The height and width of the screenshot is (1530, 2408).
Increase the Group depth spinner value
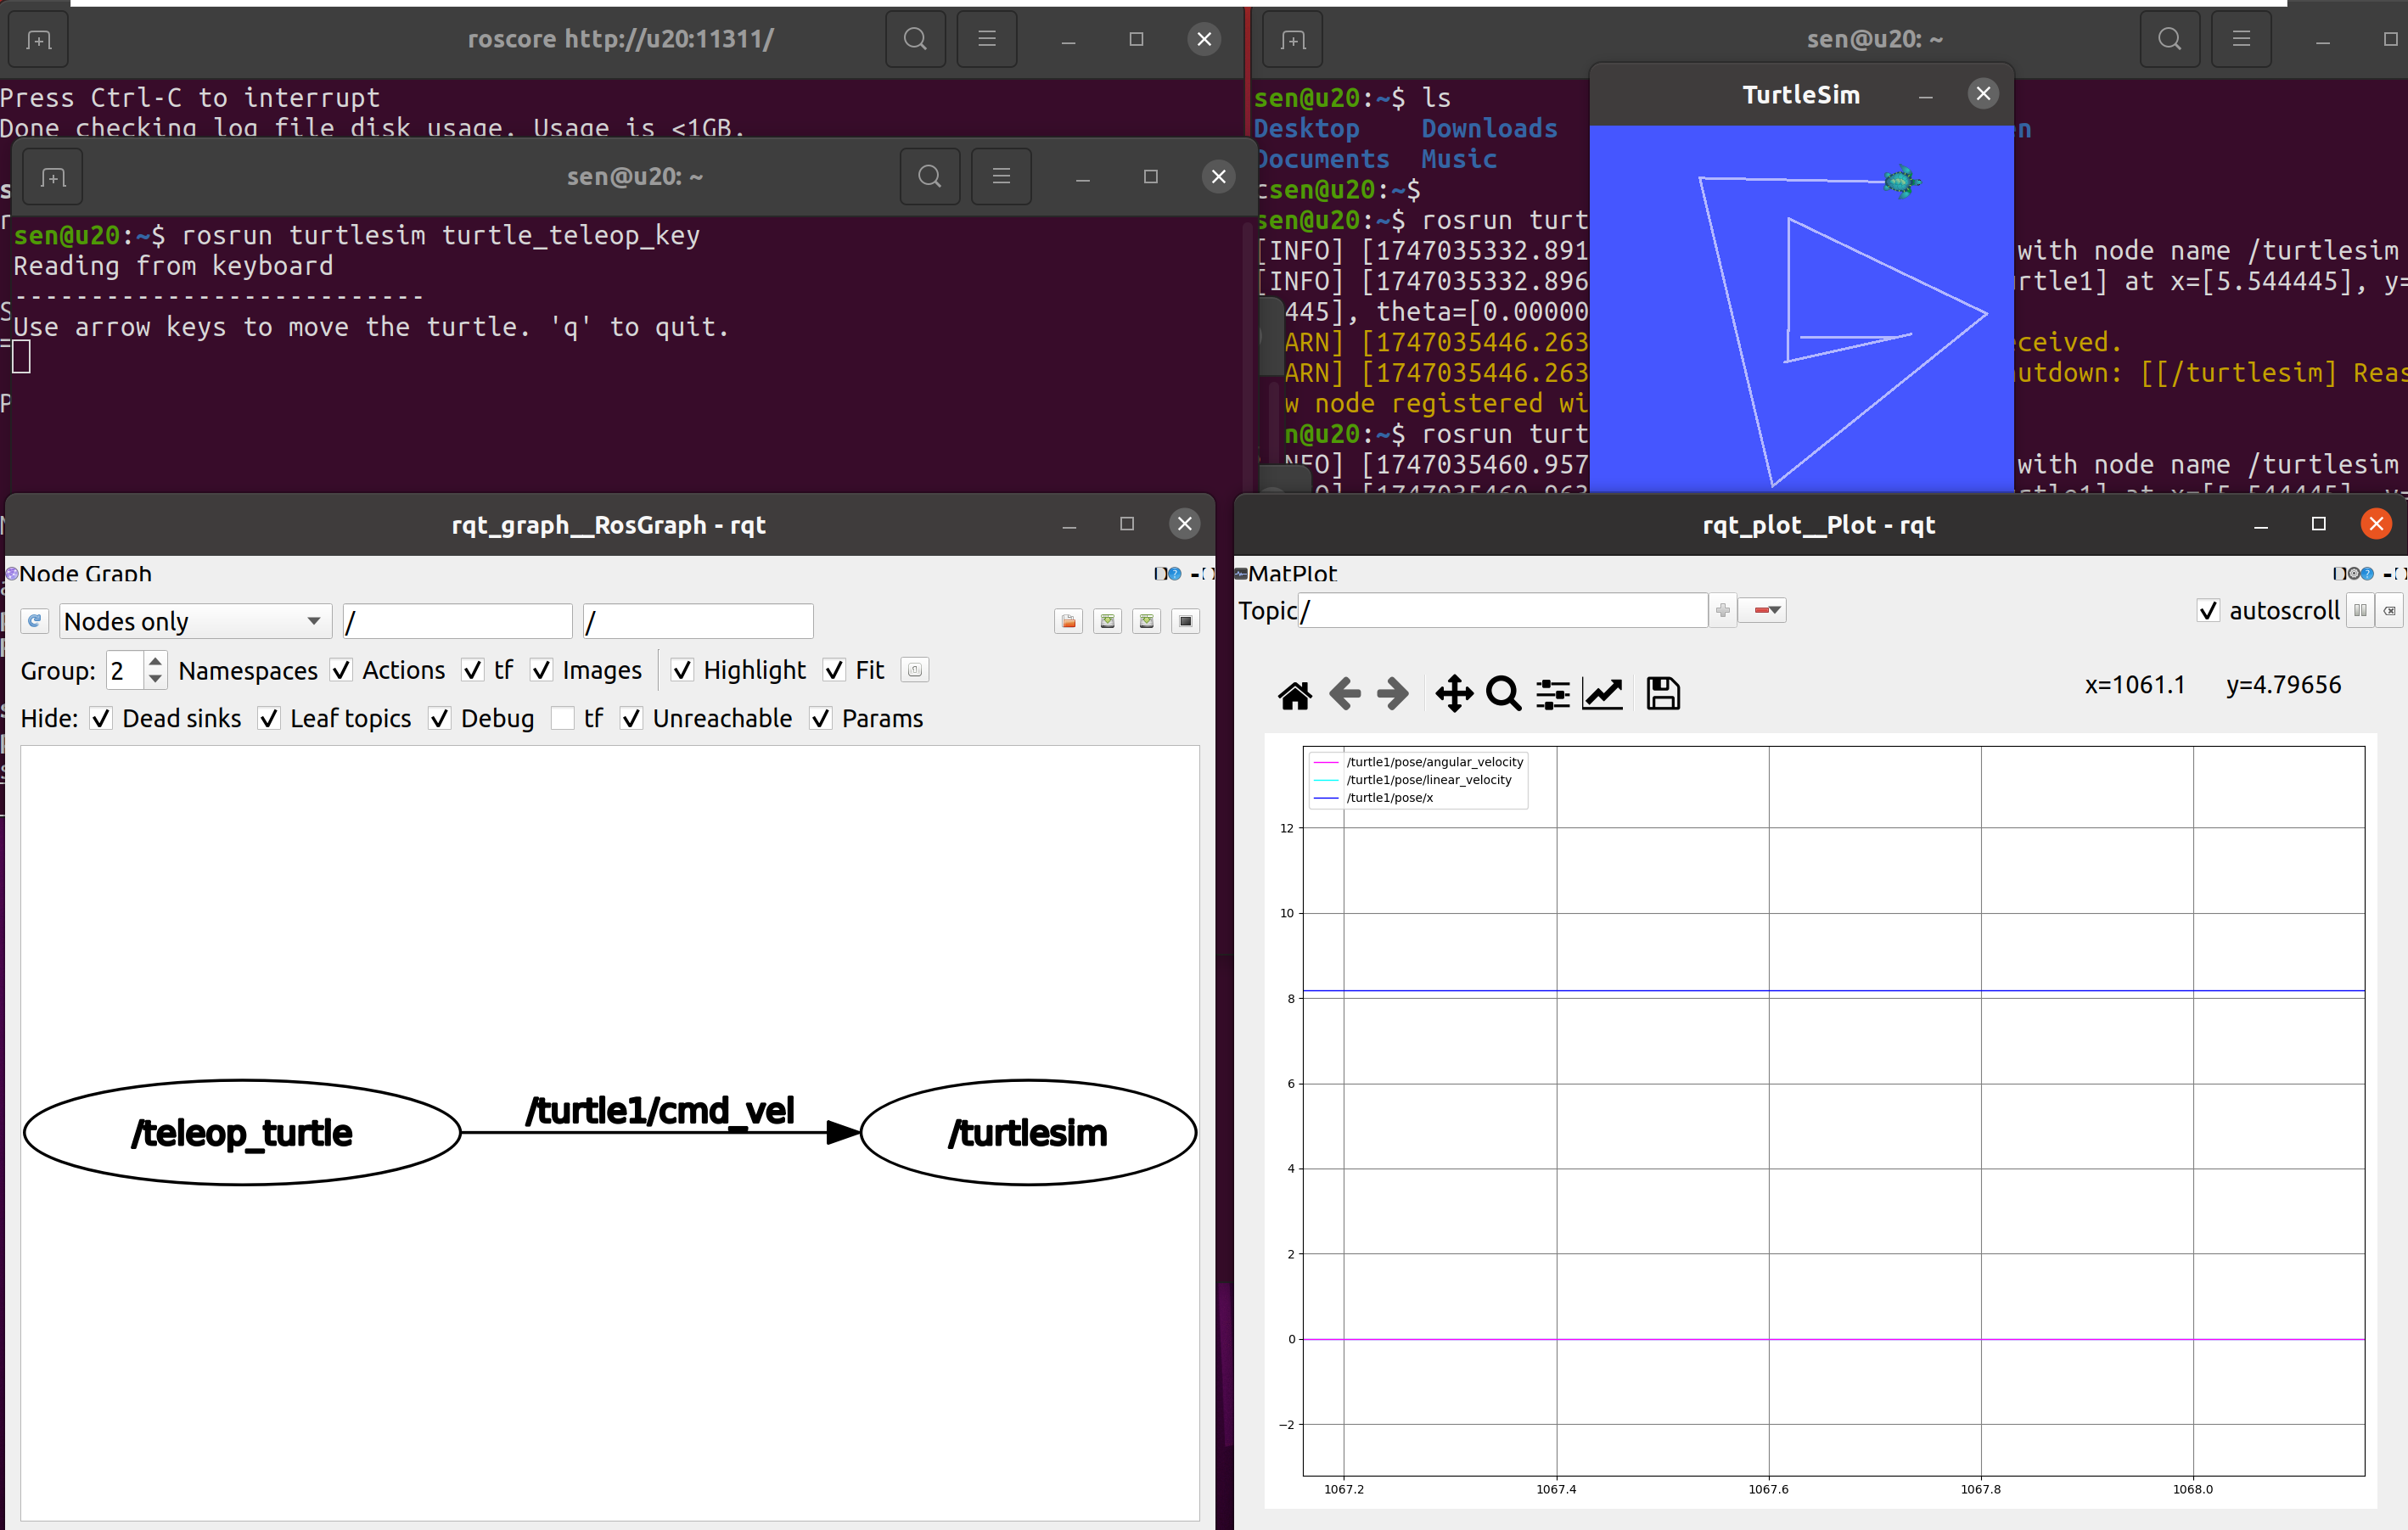pyautogui.click(x=155, y=661)
